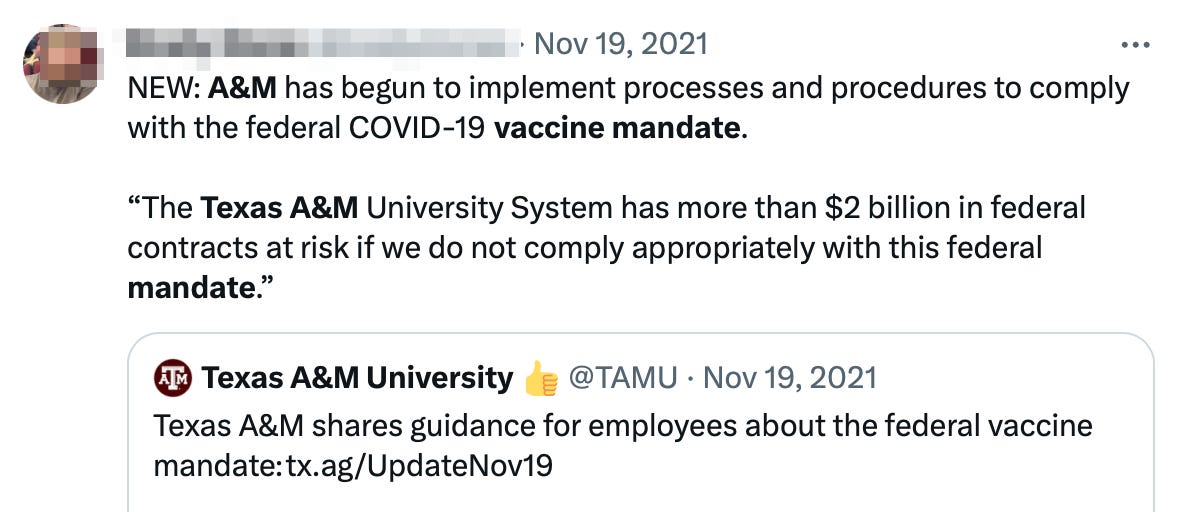Image resolution: width=1178 pixels, height=512 pixels.
Task: Click bold "Texas A&M" in the quoted statement
Action: pos(279,208)
